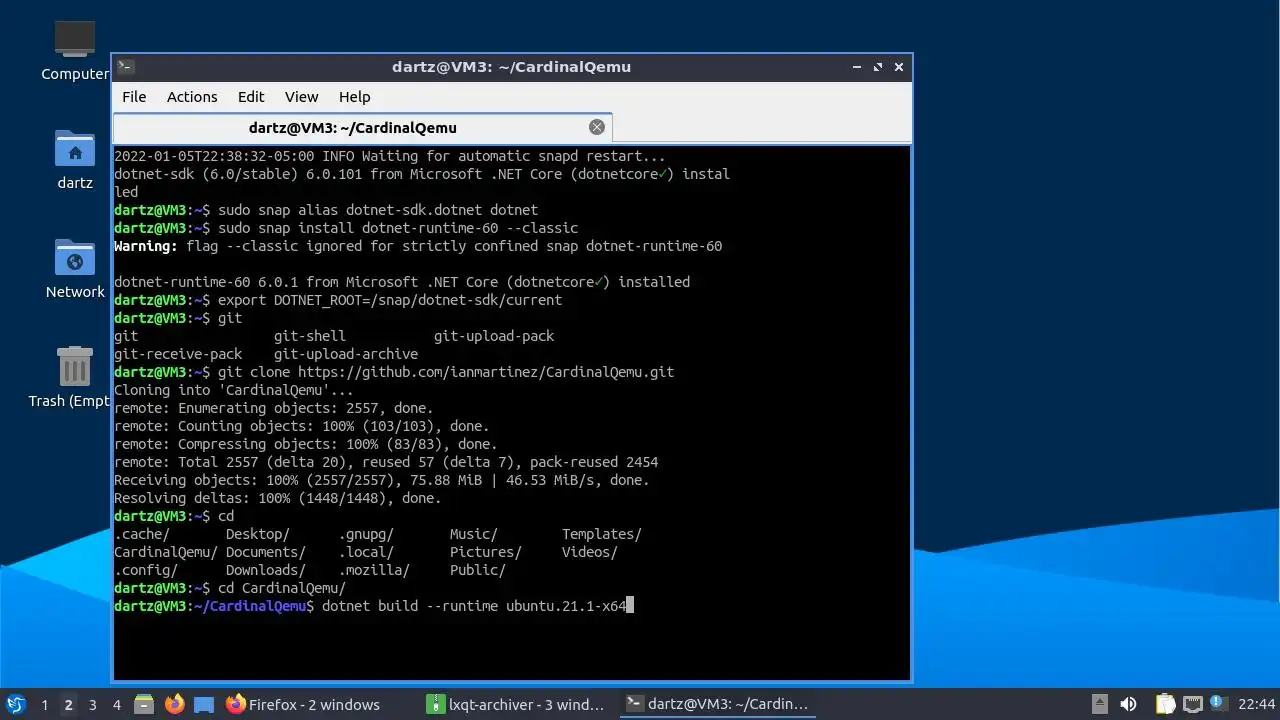The width and height of the screenshot is (1280, 720).
Task: Close the terminal window
Action: [899, 67]
